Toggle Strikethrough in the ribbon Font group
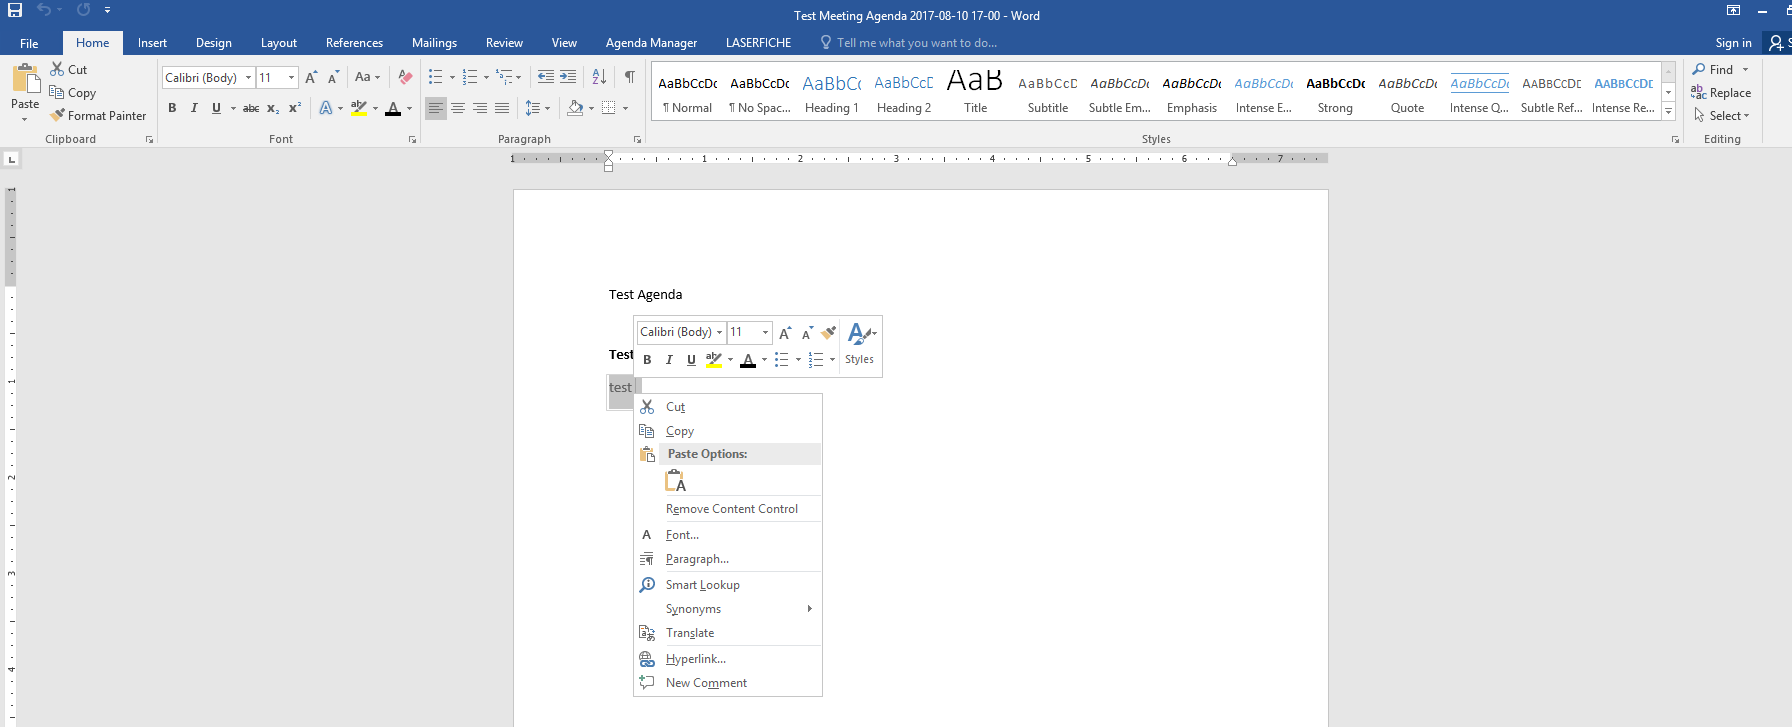 click(x=250, y=108)
